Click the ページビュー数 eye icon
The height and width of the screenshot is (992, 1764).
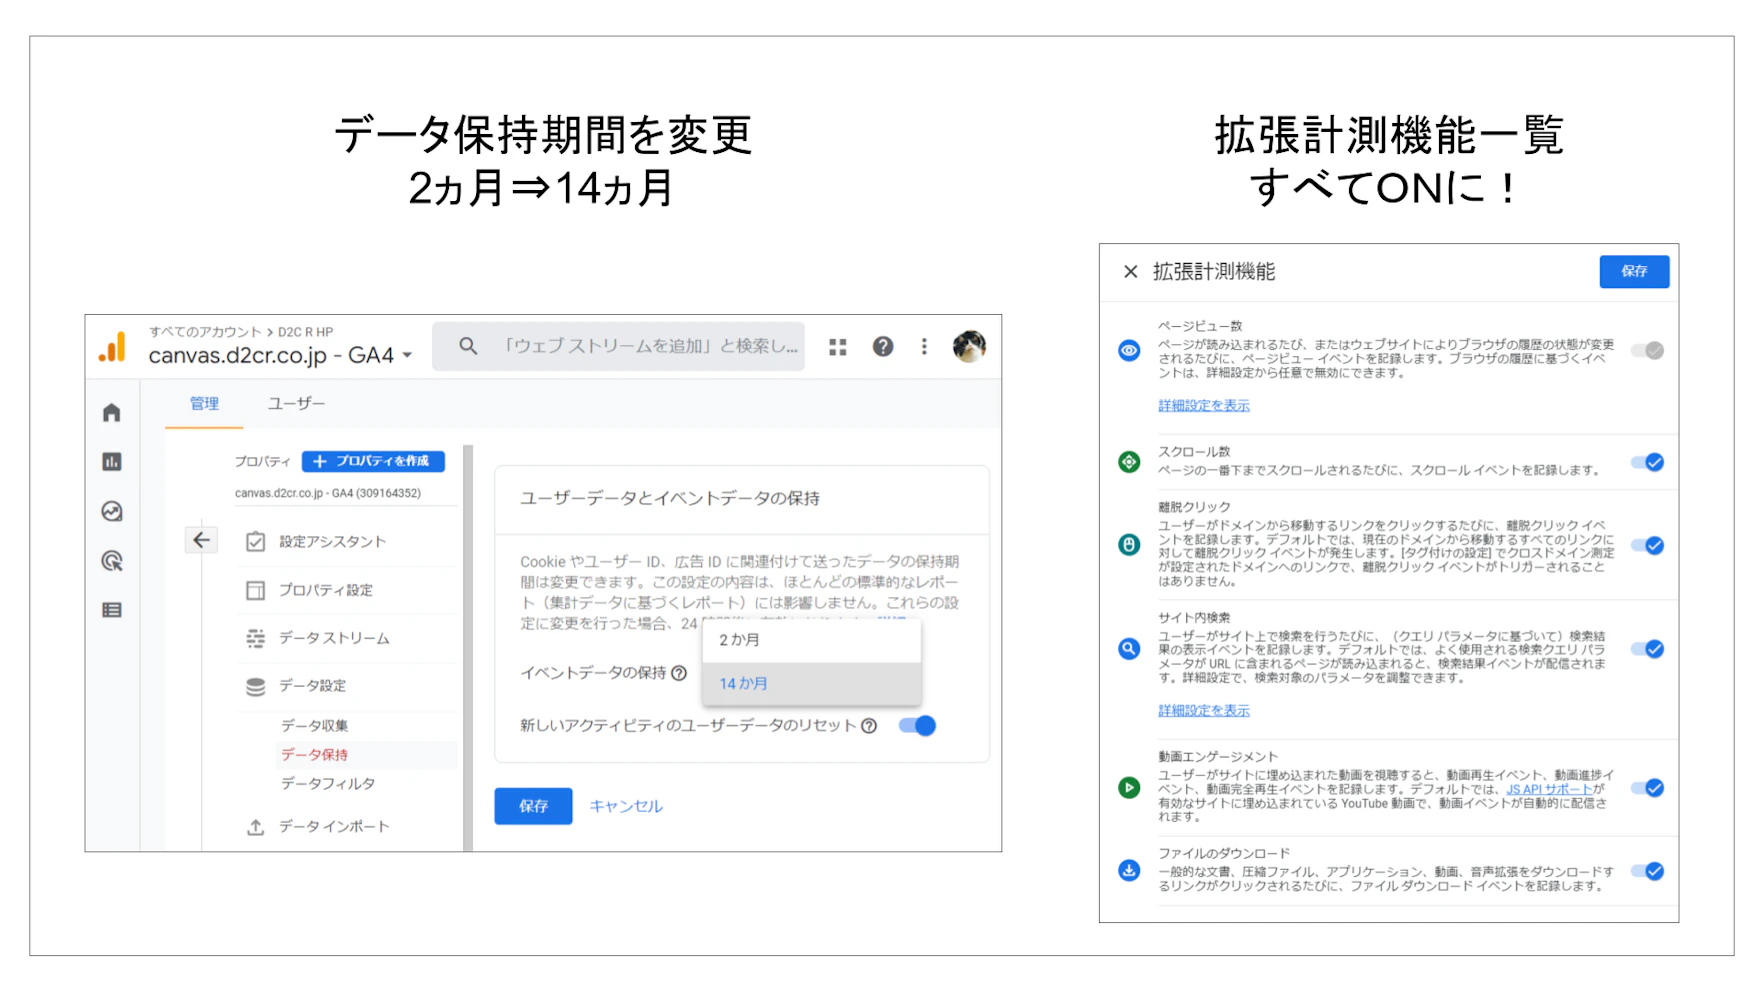(x=1129, y=350)
